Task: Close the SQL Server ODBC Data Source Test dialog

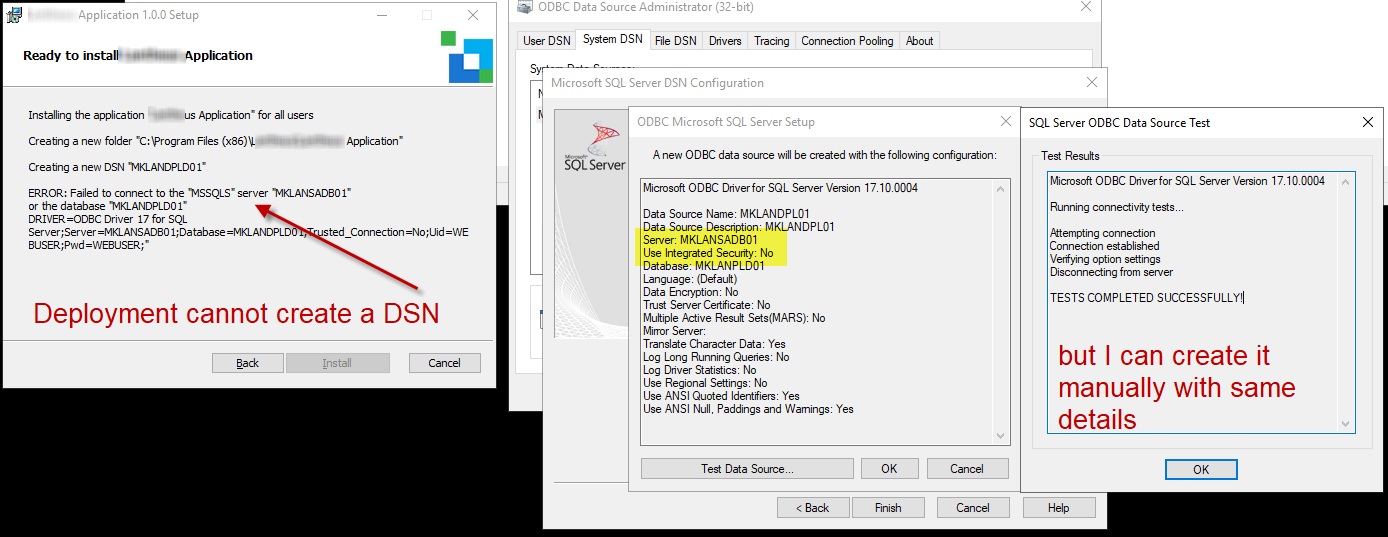Action: pyautogui.click(x=1367, y=122)
